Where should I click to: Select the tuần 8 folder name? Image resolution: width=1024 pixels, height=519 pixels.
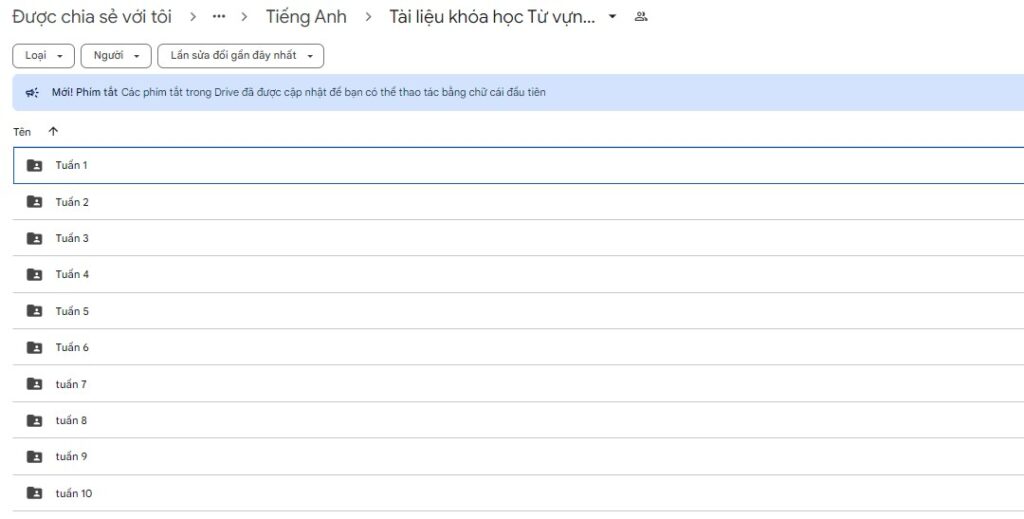click(71, 420)
